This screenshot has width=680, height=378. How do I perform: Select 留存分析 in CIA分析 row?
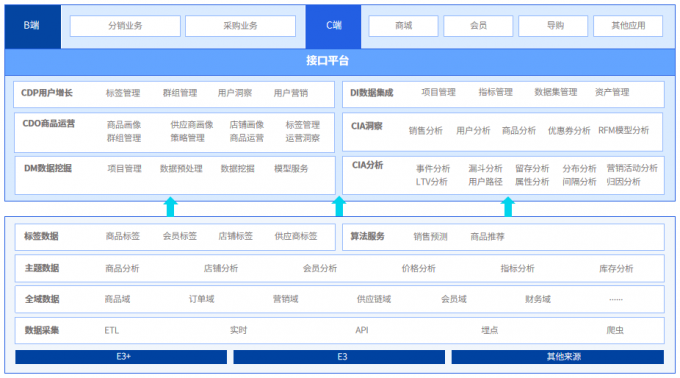tap(532, 169)
